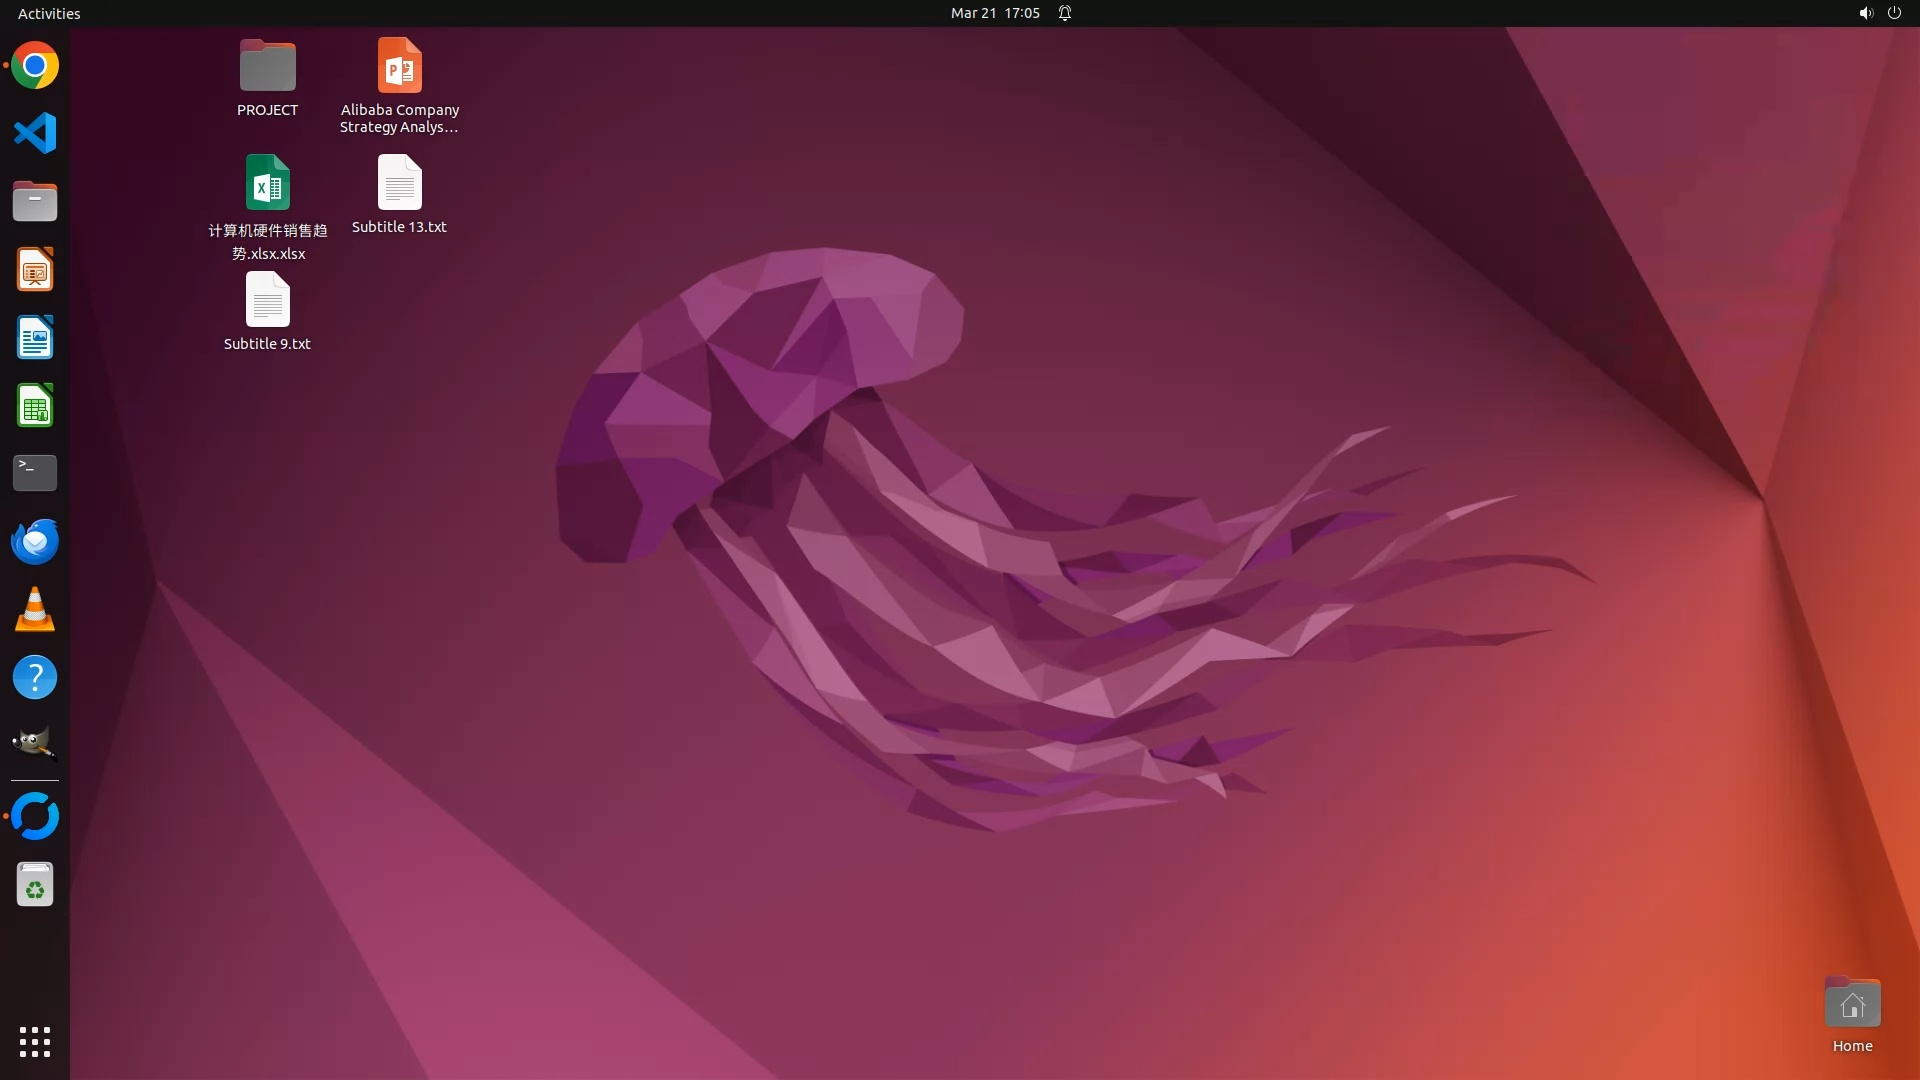Screen dimensions: 1920x1080
Task: Click the volume speaker icon
Action: [1865, 13]
